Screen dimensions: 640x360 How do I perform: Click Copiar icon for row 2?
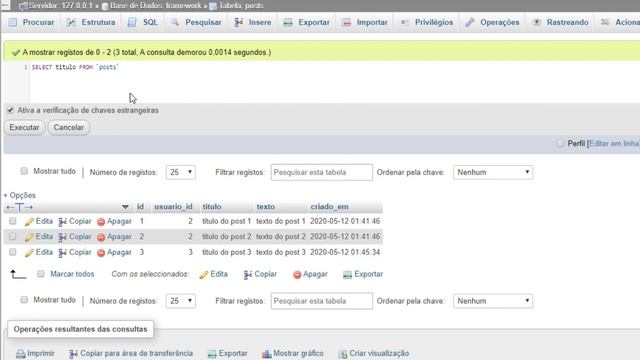click(x=62, y=237)
